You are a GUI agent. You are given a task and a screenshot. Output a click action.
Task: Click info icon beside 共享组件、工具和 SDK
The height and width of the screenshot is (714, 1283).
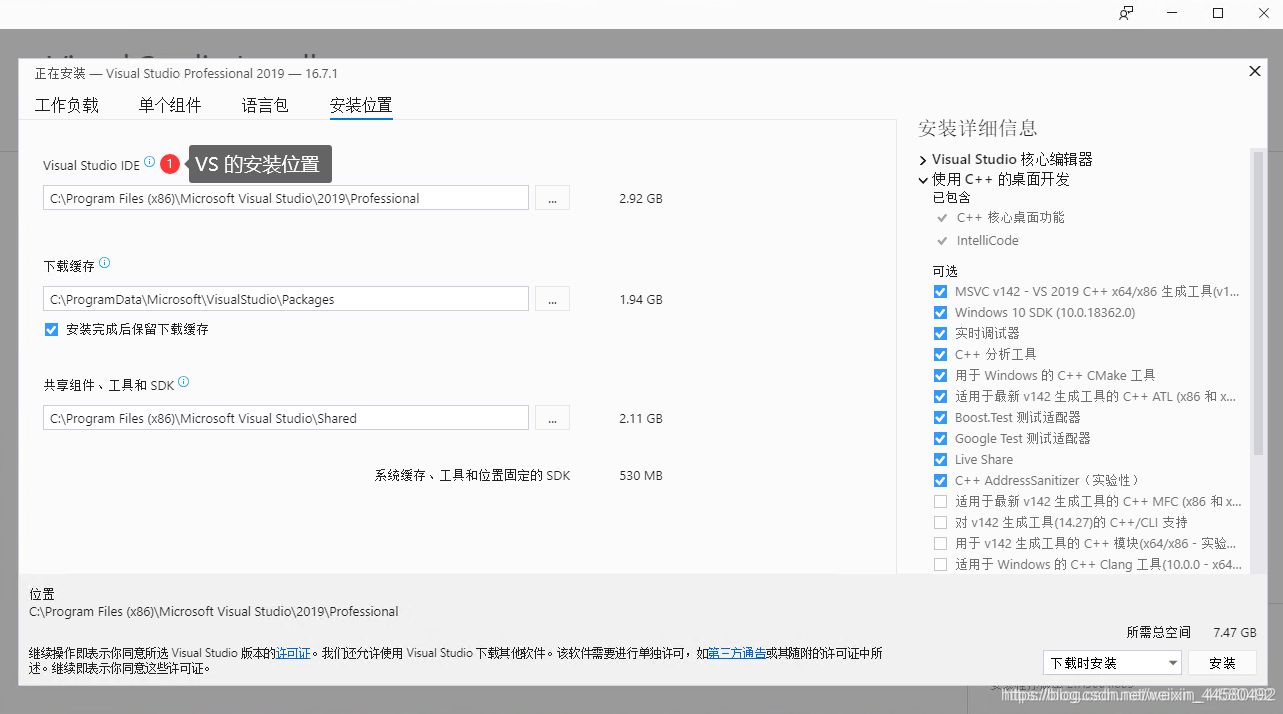point(183,382)
